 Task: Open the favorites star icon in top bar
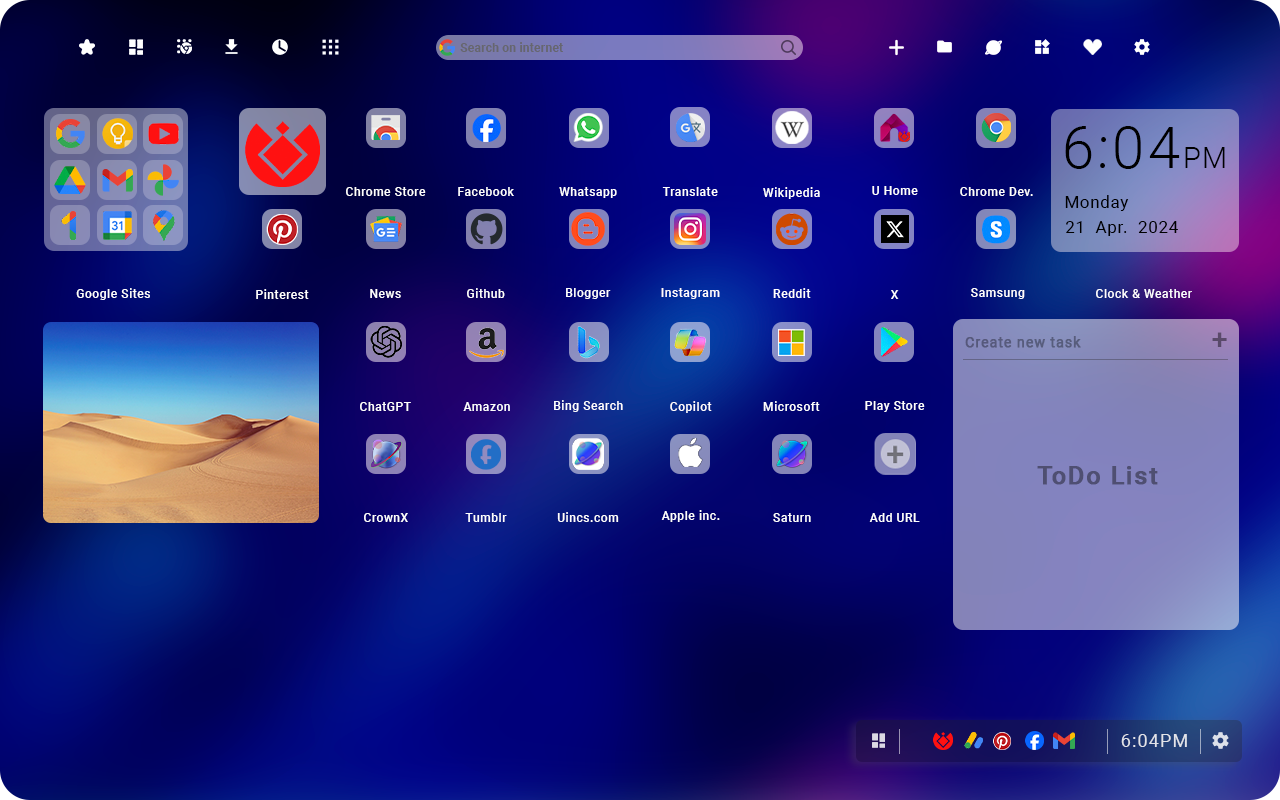pyautogui.click(x=87, y=47)
